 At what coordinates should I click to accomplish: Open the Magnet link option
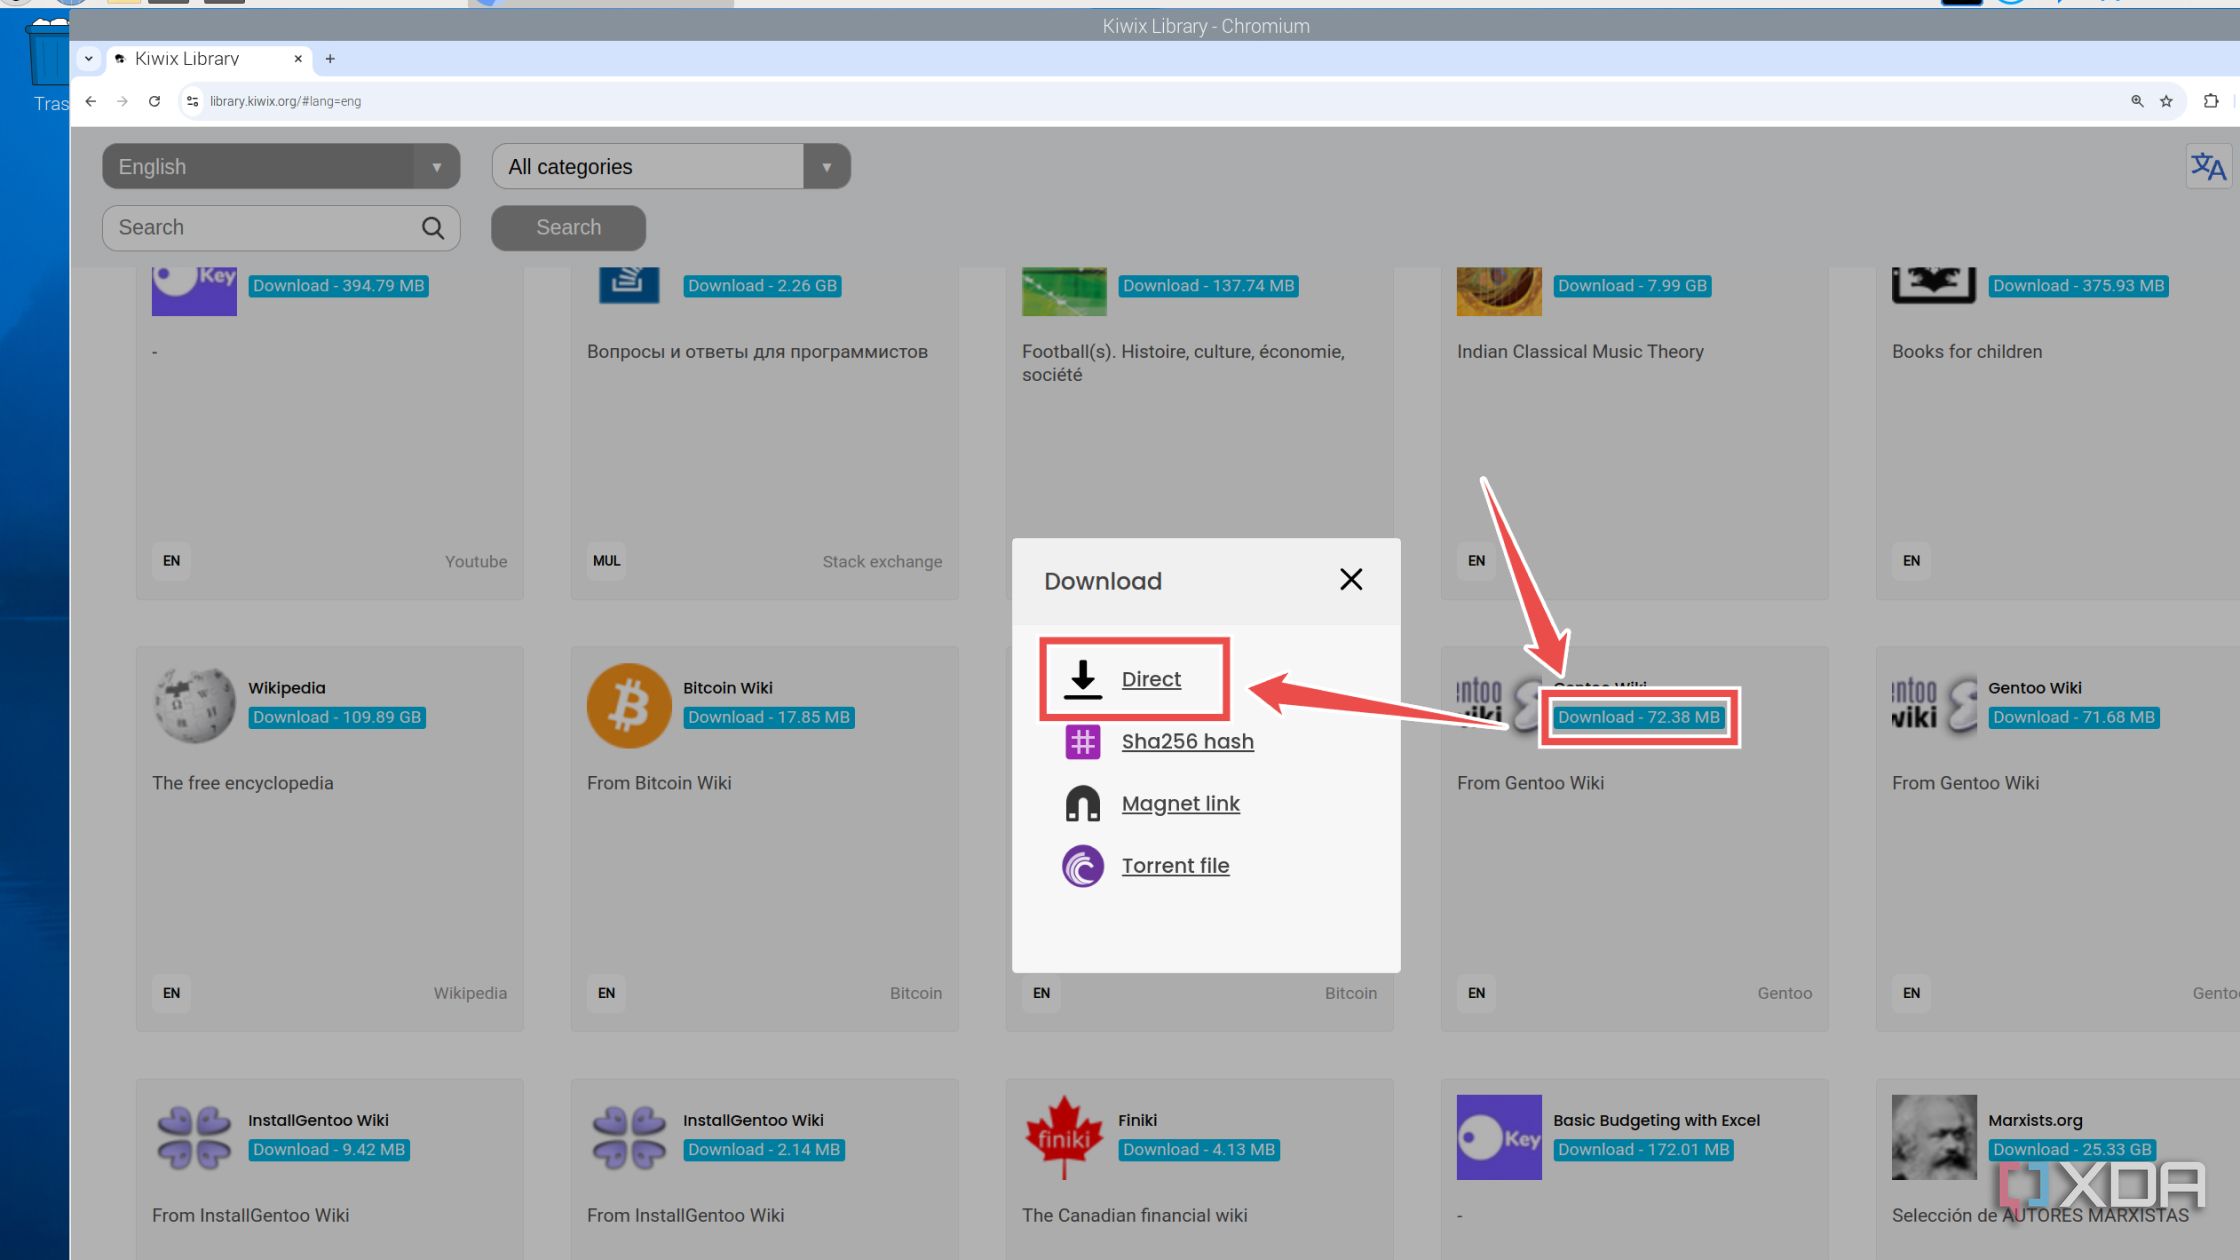[x=1181, y=803]
